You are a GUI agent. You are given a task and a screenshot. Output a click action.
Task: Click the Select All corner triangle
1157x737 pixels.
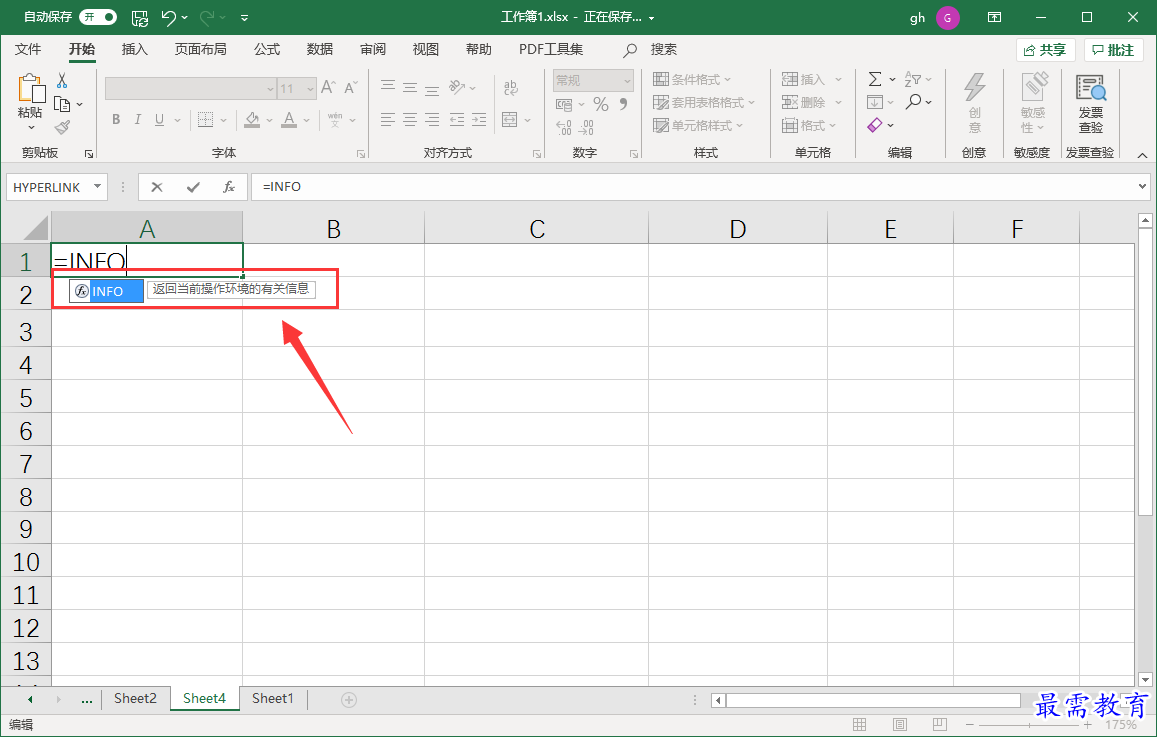pyautogui.click(x=35, y=228)
